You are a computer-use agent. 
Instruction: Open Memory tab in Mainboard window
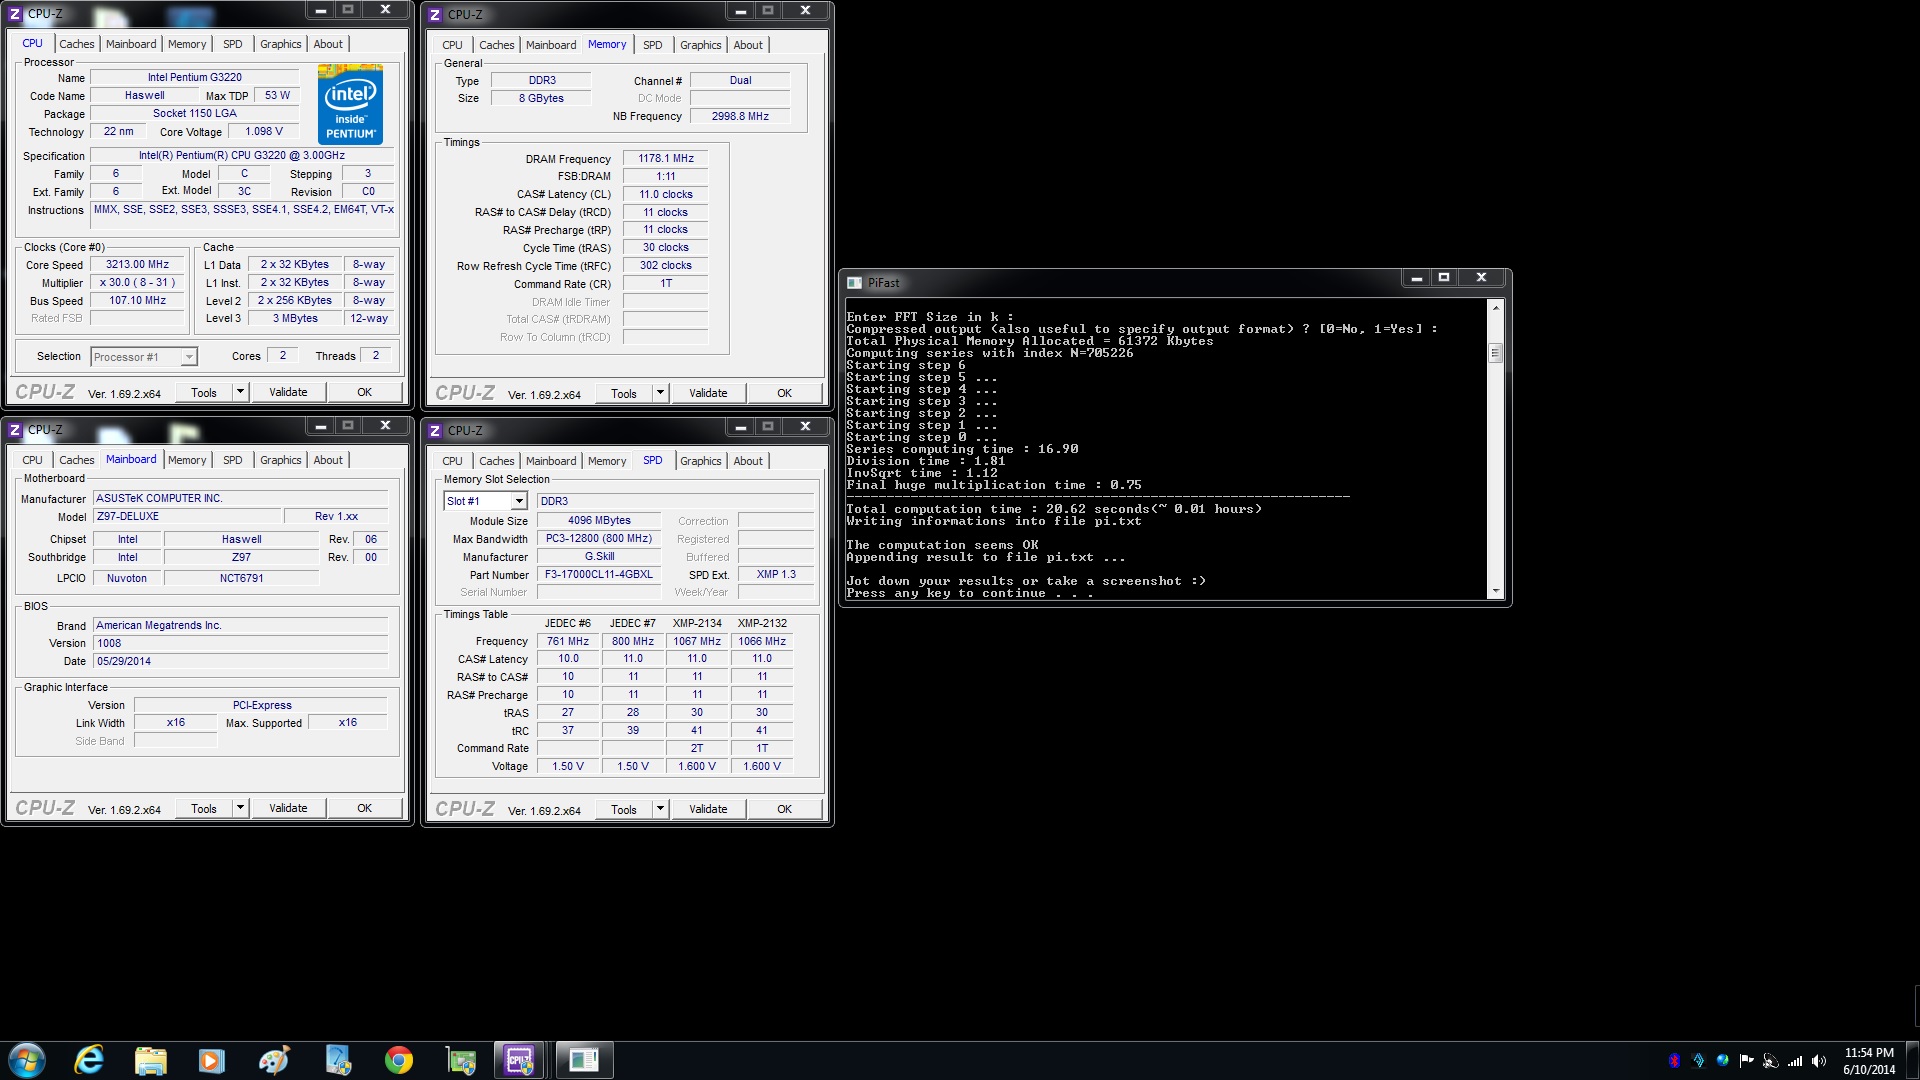click(x=187, y=460)
